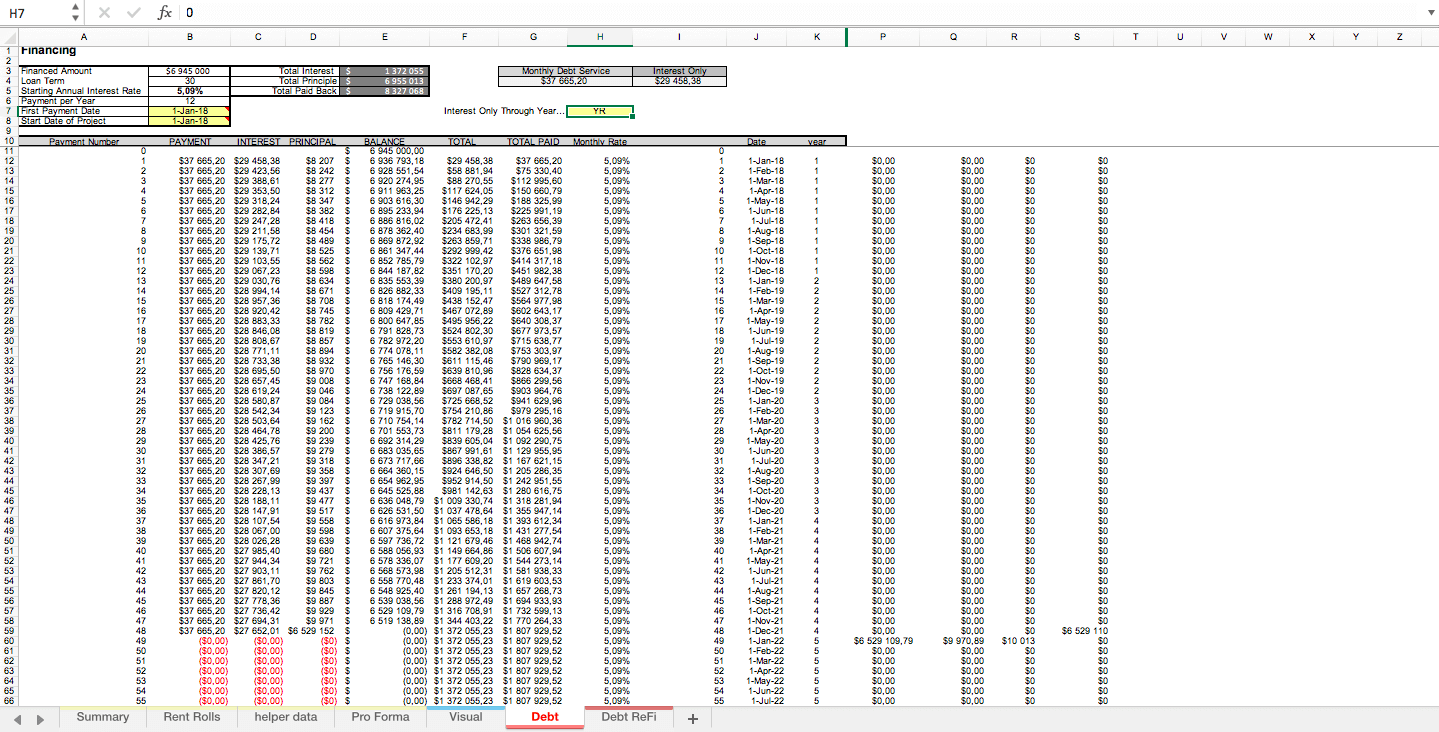Select the row 66 header
Image resolution: width=1439 pixels, height=732 pixels.
coord(7,701)
